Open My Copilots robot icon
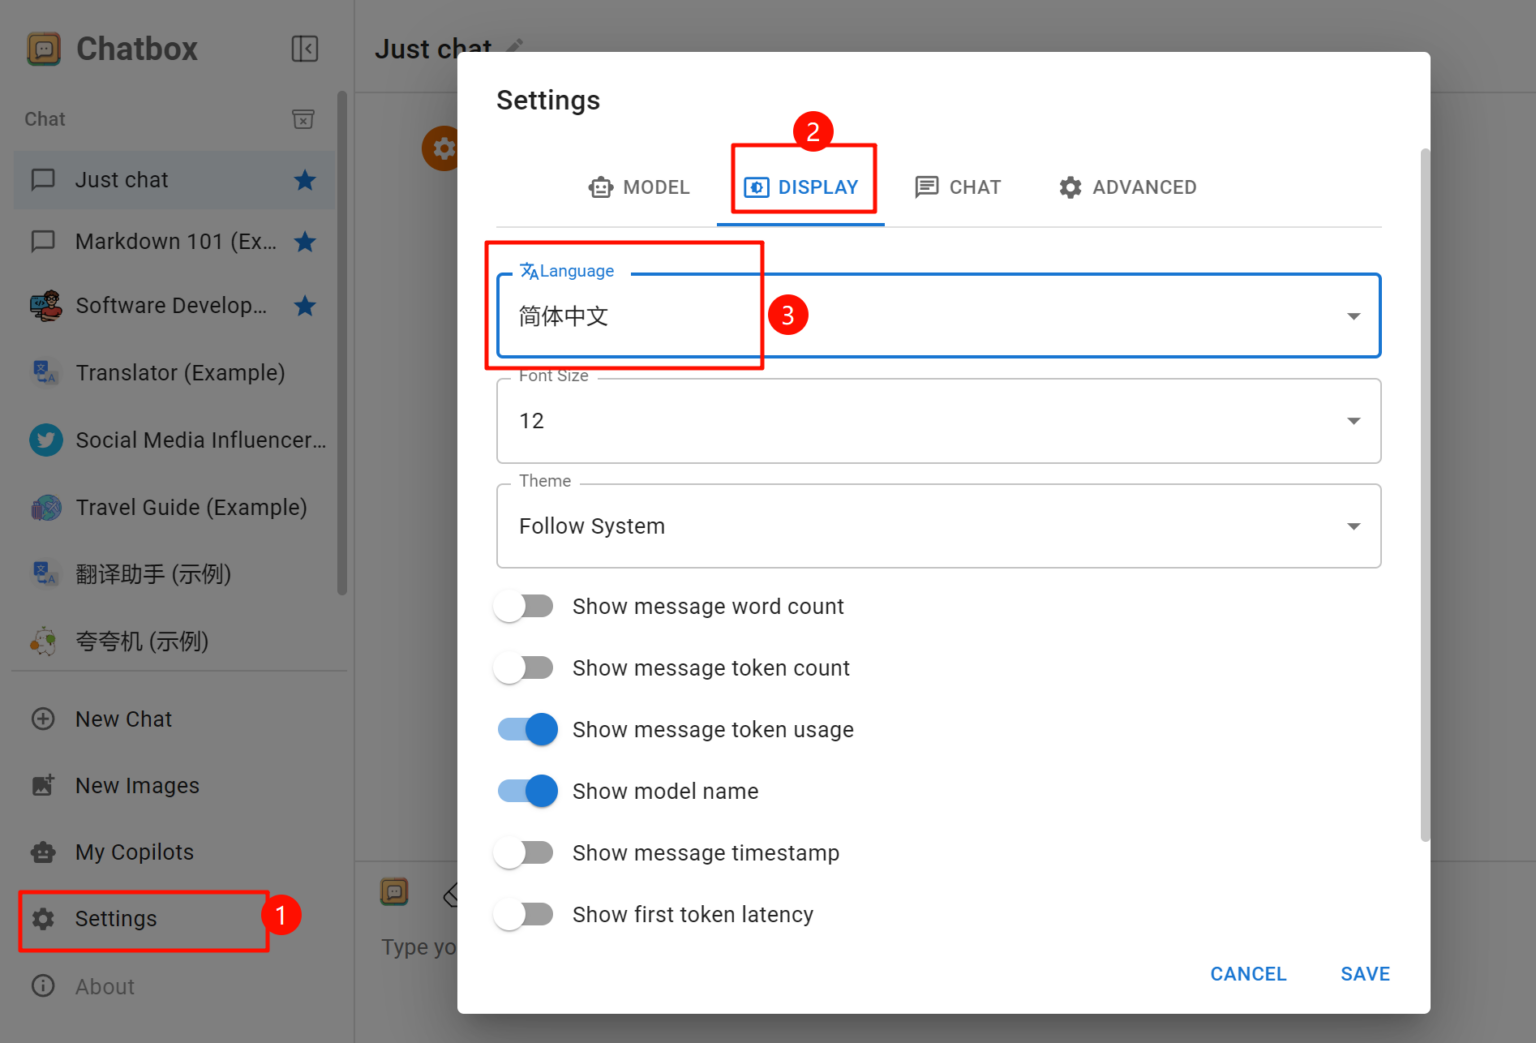This screenshot has width=1536, height=1043. (43, 852)
